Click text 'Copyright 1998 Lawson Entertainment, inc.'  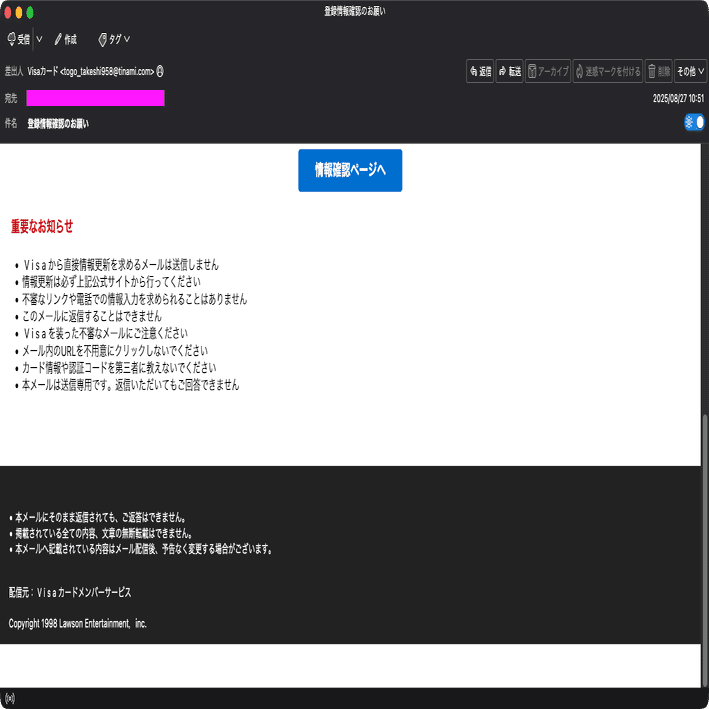click(x=78, y=624)
